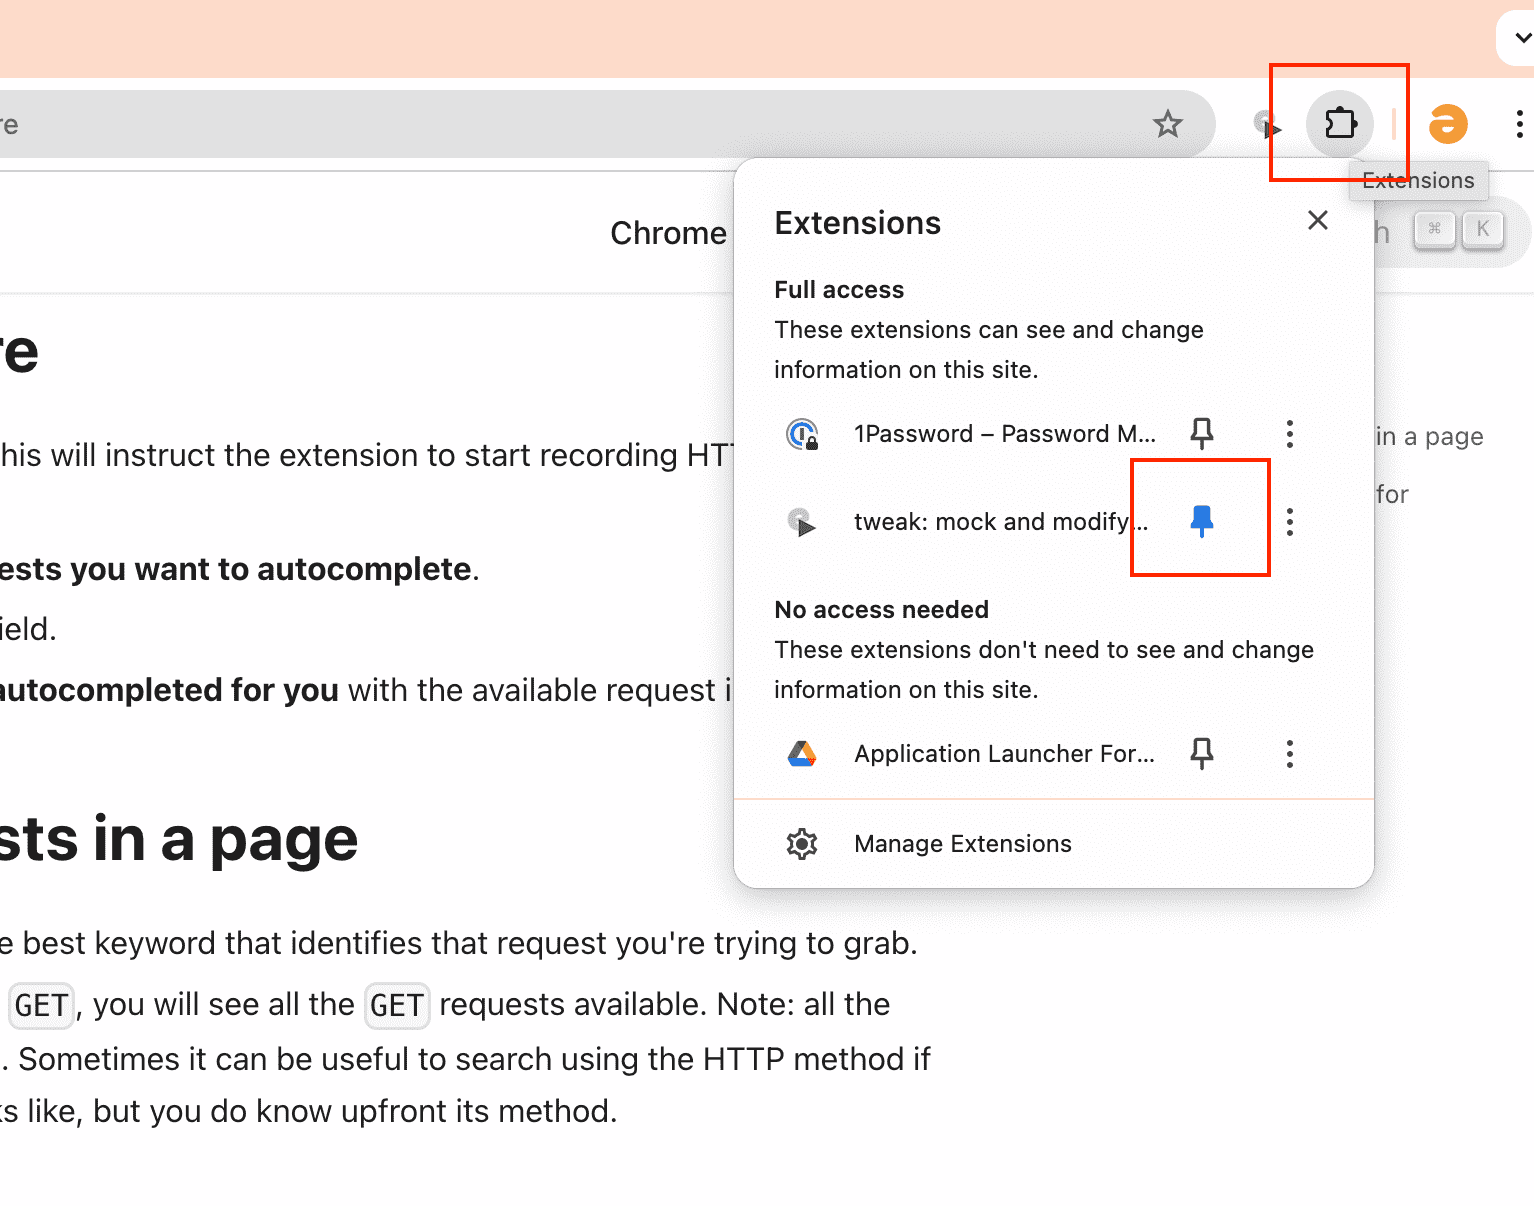The height and width of the screenshot is (1206, 1534).
Task: Select the tweak: mock and modify entry
Action: (x=1000, y=522)
